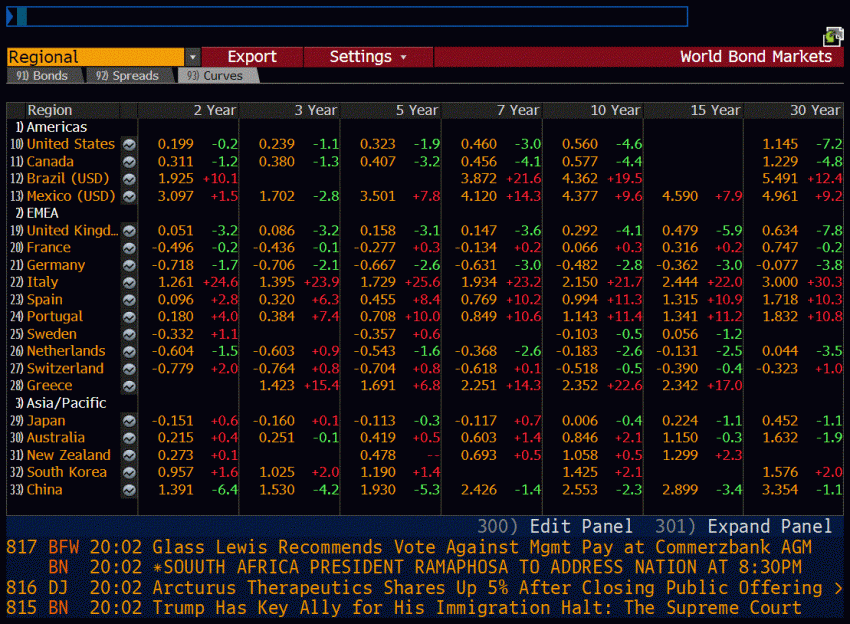Expand the Settings dropdown menu
Image resolution: width=850 pixels, height=624 pixels.
point(368,57)
